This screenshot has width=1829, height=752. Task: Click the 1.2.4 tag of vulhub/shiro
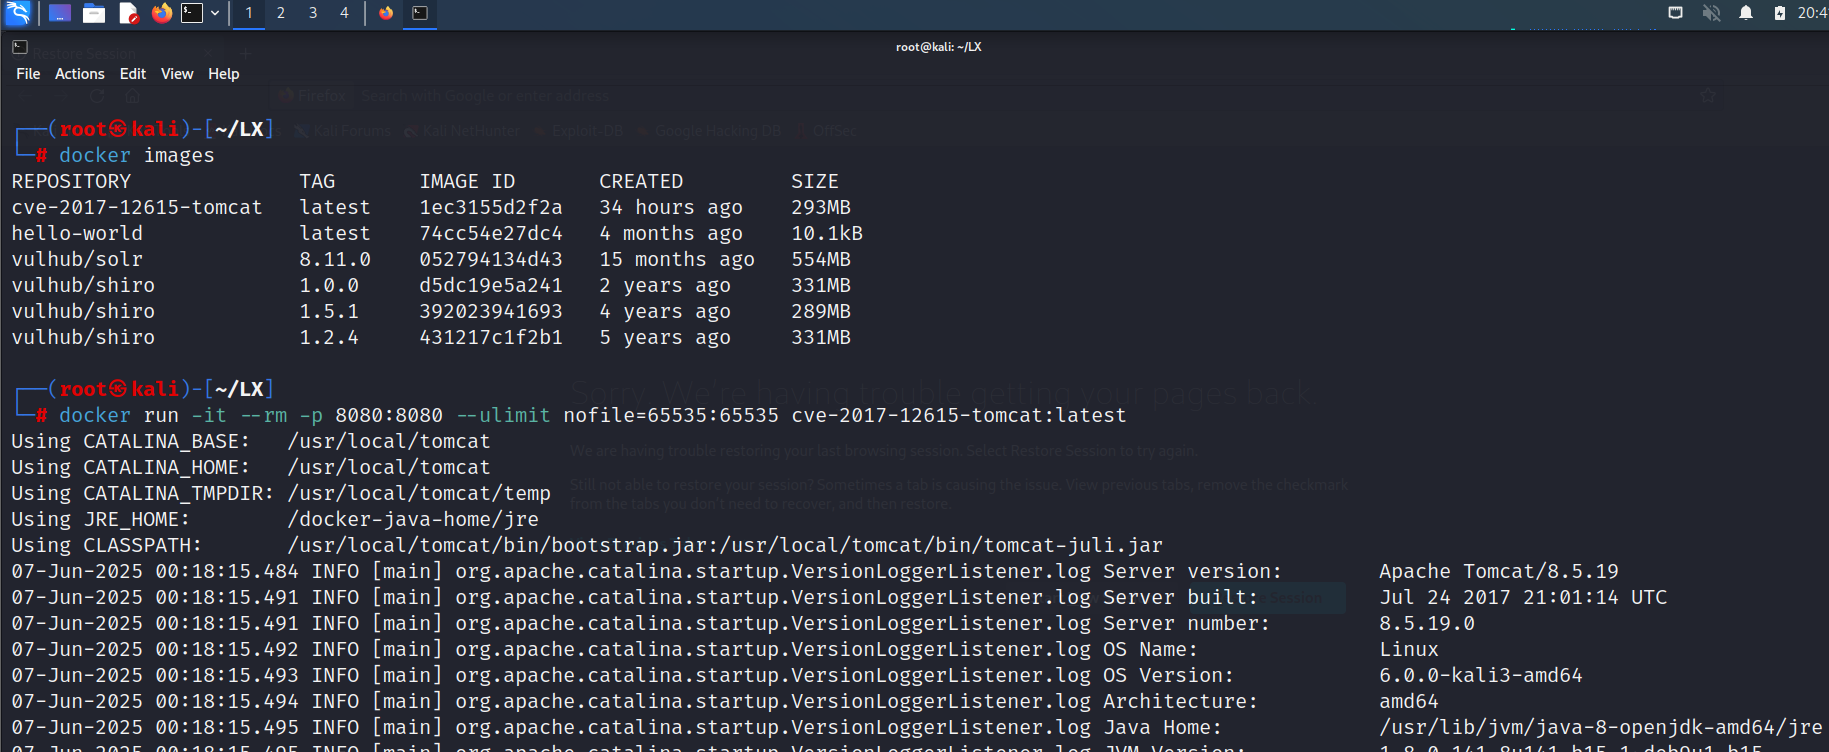point(329,337)
